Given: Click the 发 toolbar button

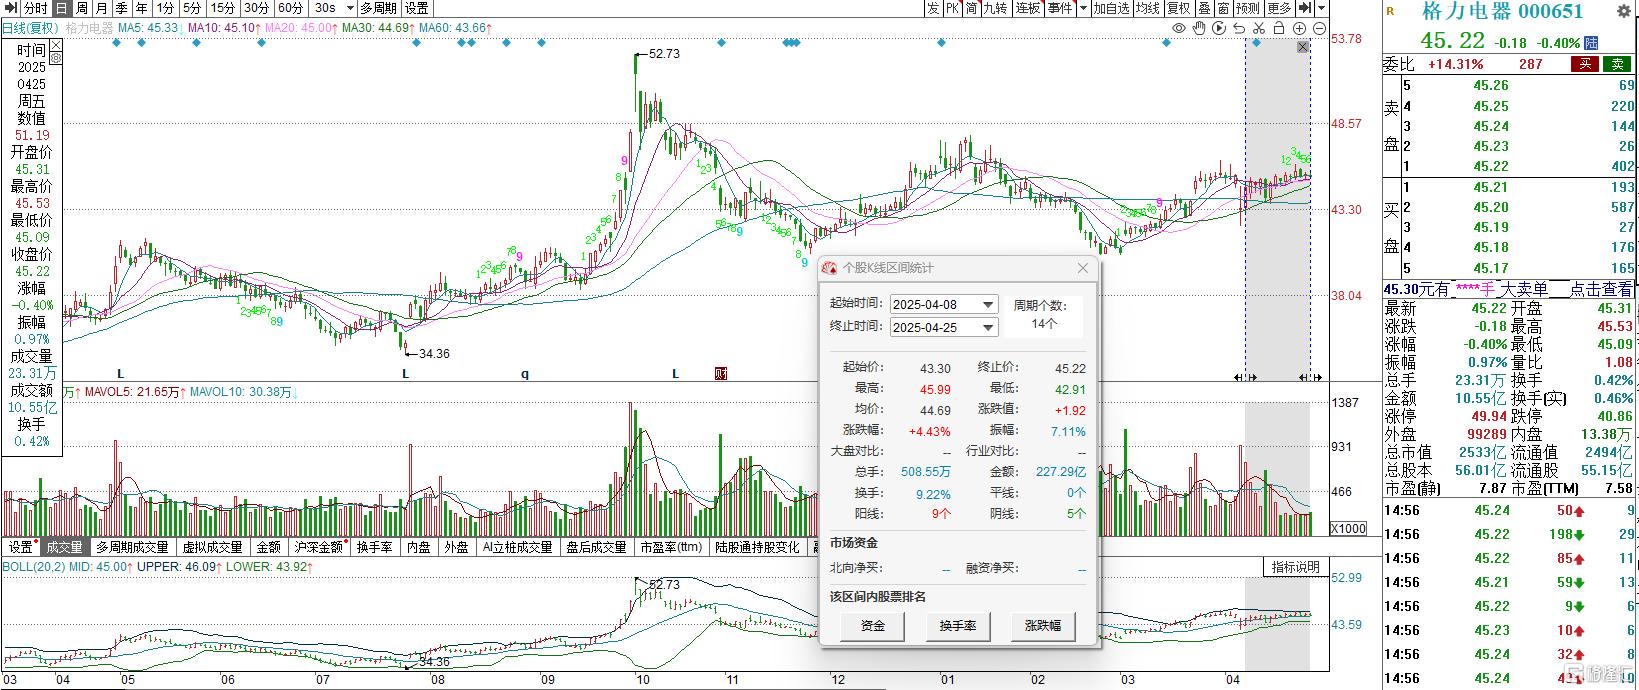Looking at the screenshot, I should coord(932,8).
